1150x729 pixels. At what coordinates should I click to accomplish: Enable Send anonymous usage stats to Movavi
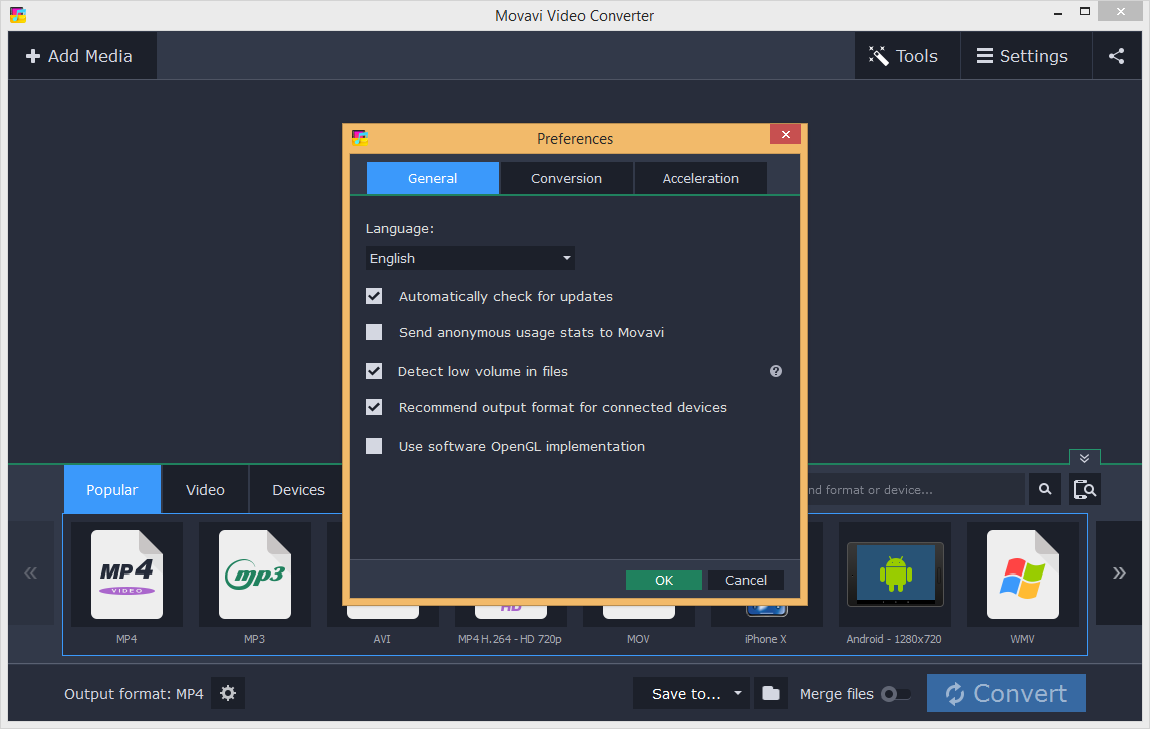pyautogui.click(x=374, y=332)
